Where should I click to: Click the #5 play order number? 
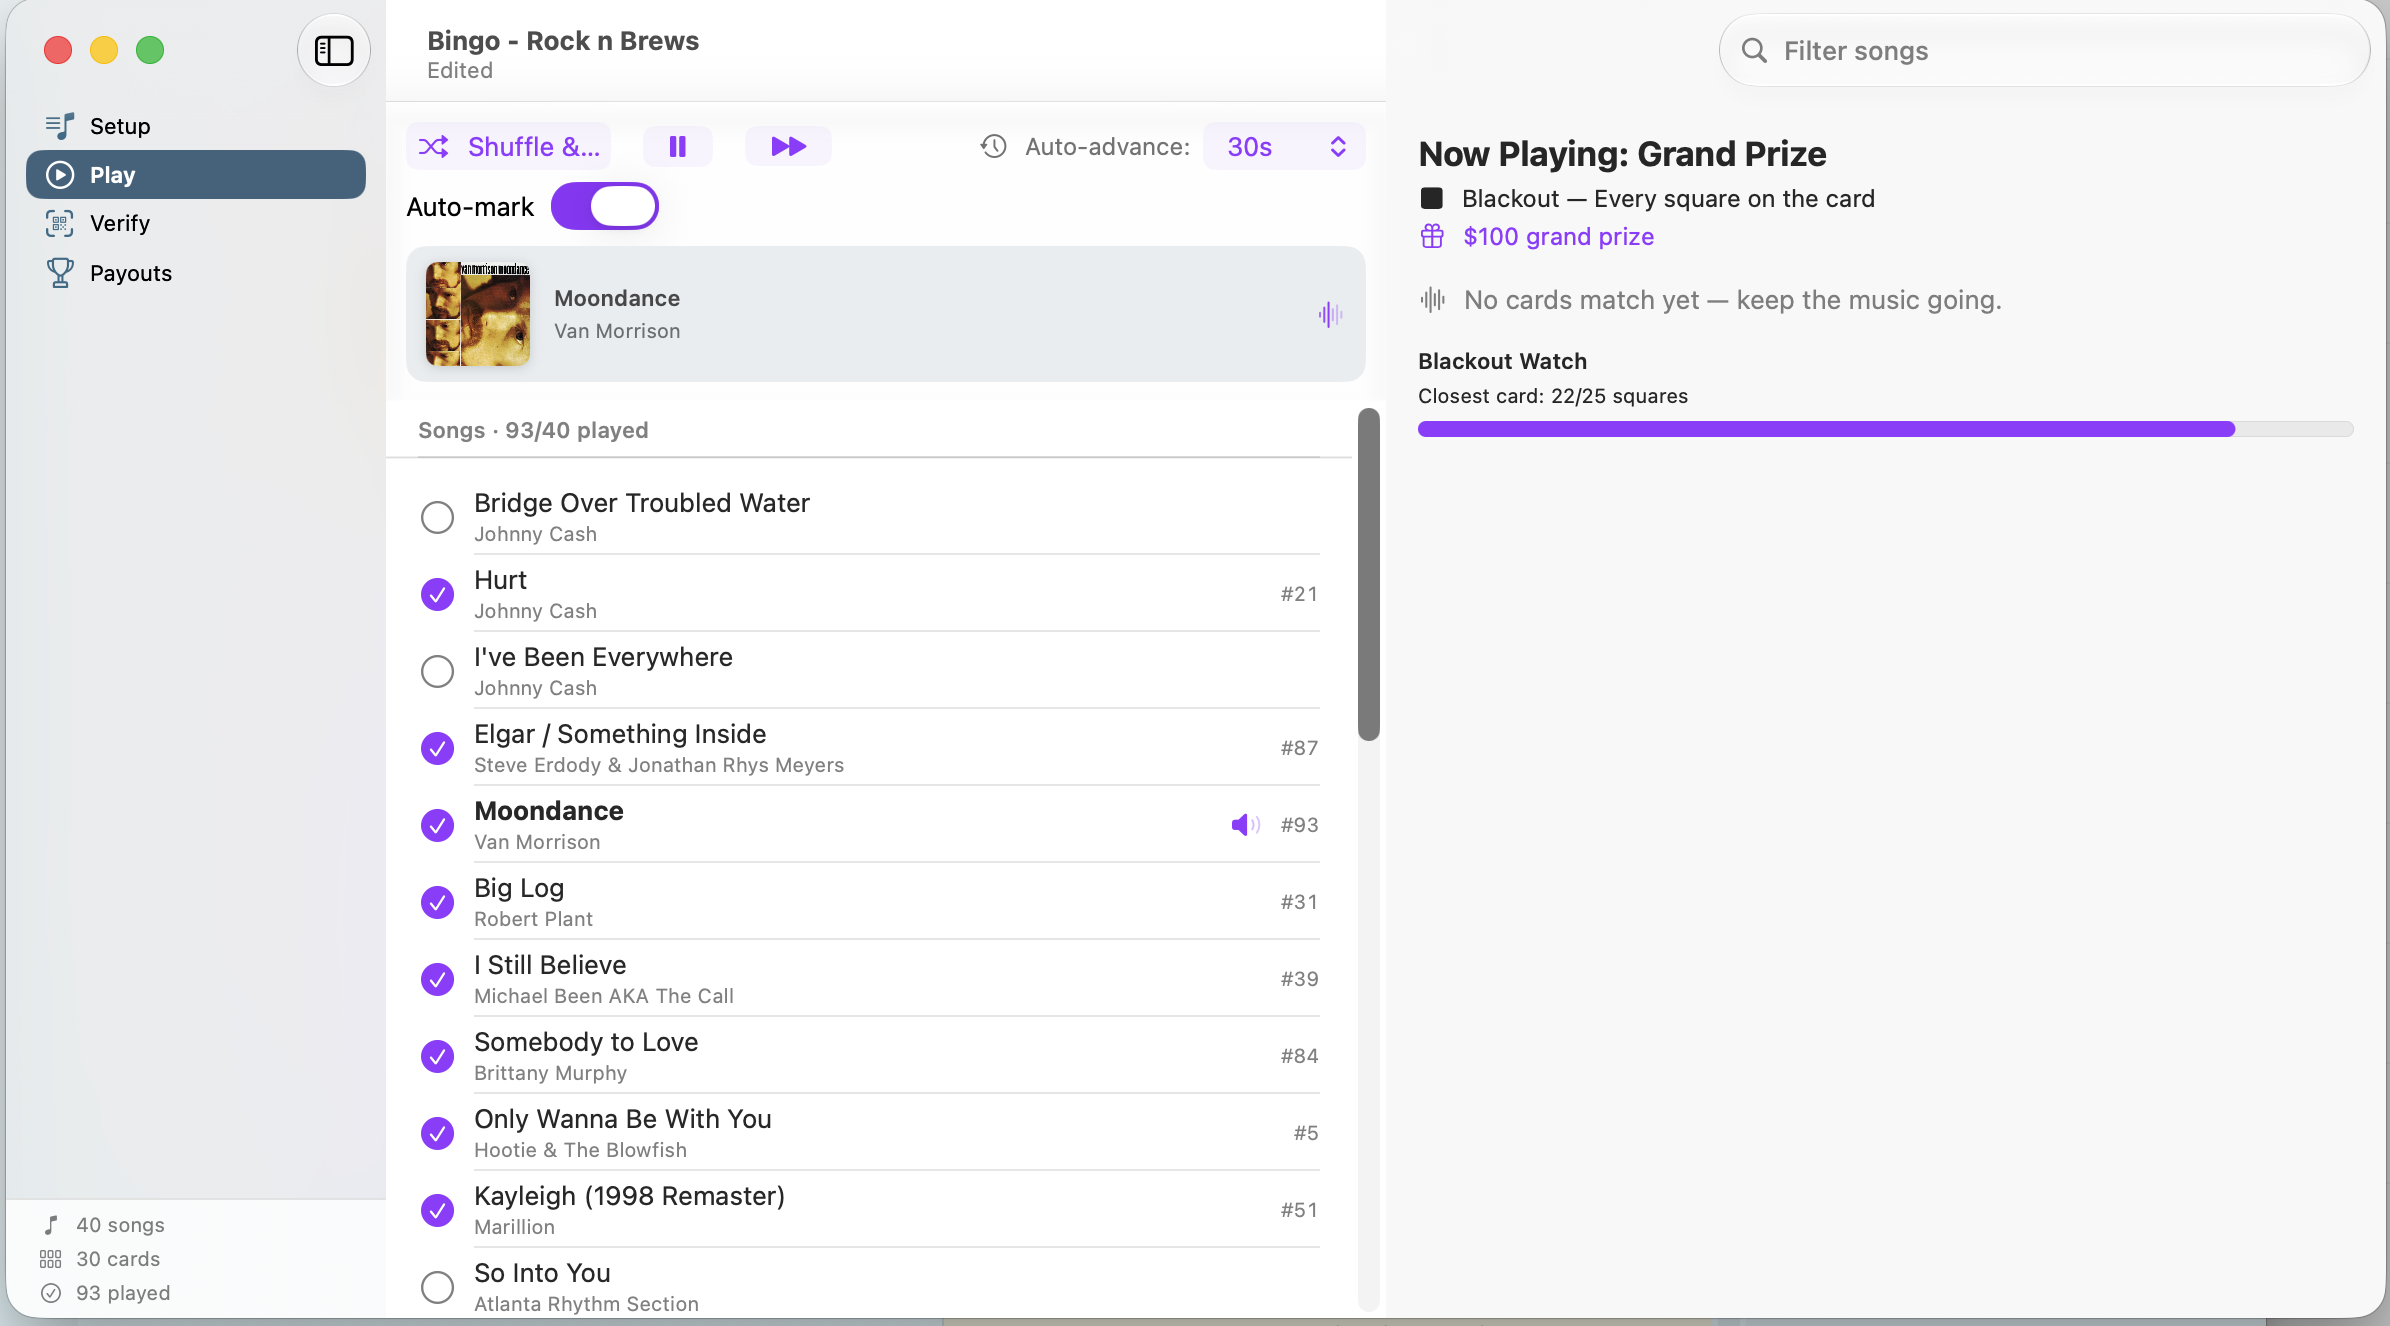point(1306,1134)
